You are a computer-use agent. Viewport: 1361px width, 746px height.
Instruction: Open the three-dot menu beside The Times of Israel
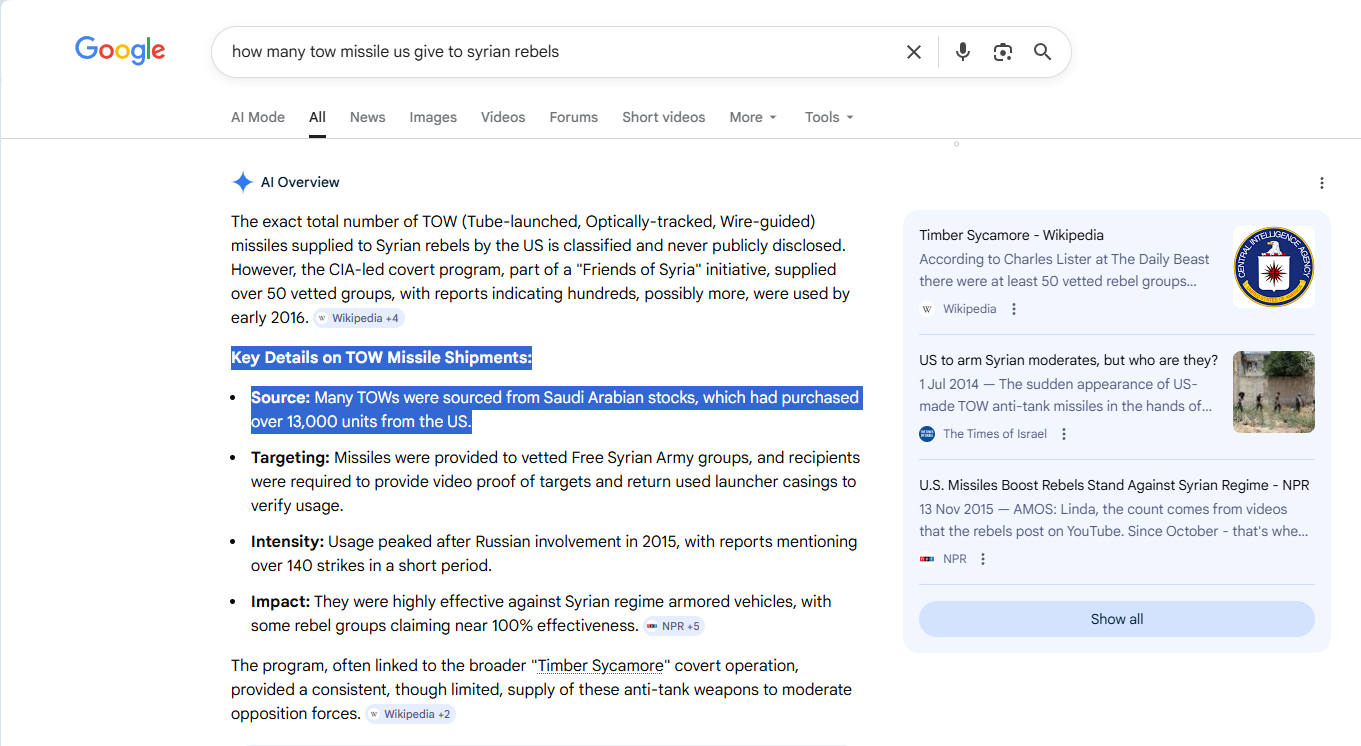1064,434
